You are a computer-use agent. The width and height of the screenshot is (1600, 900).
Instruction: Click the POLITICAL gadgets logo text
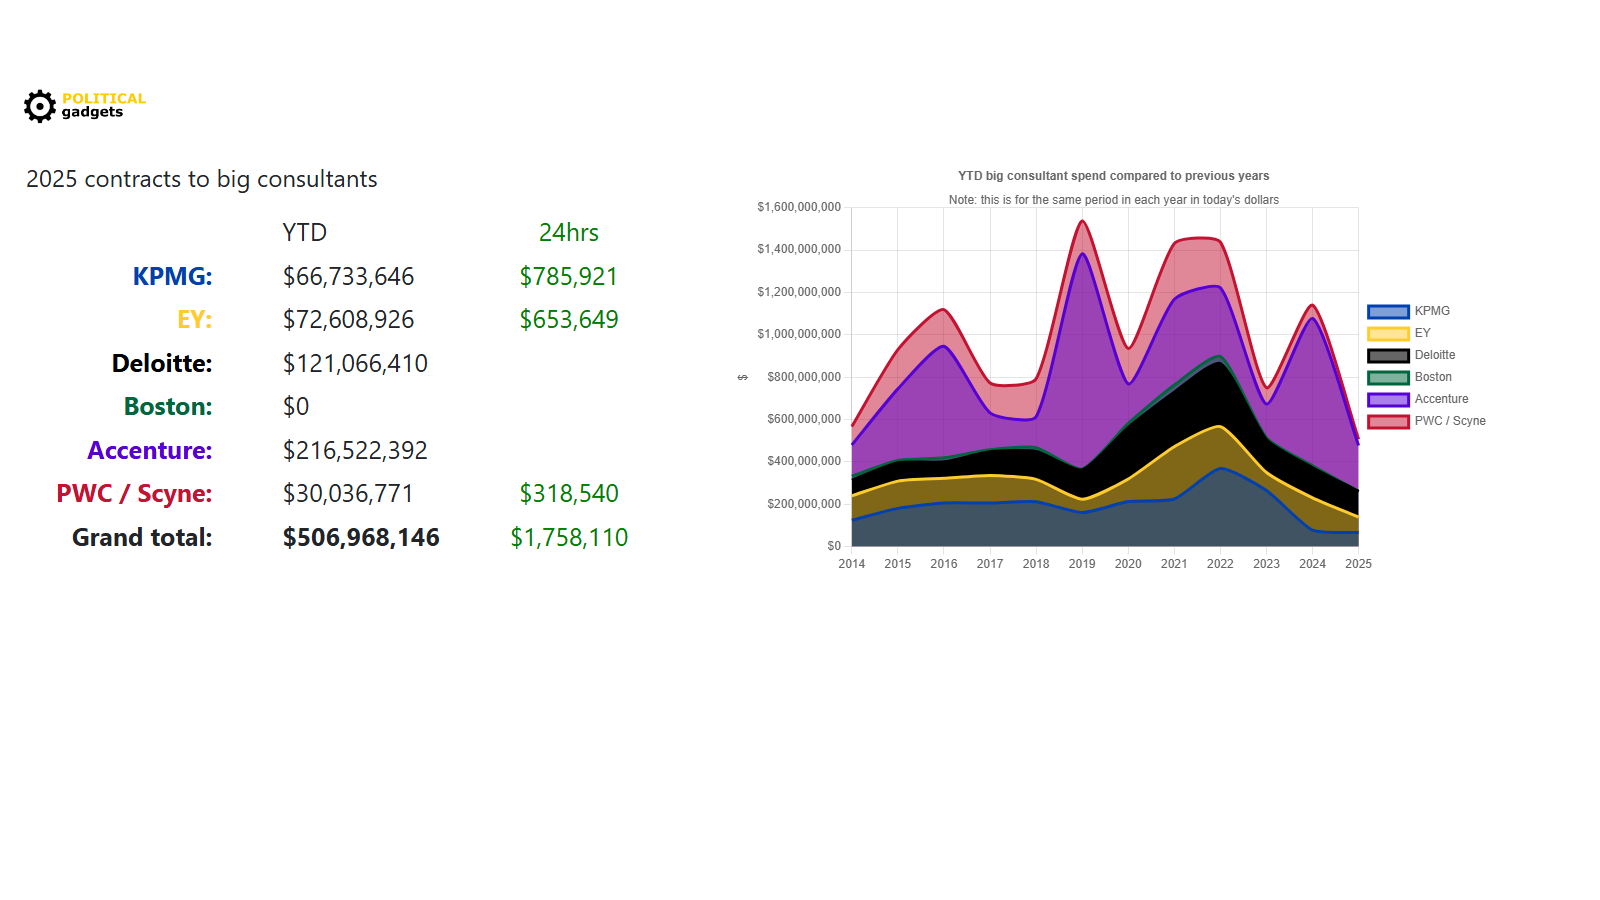(x=103, y=105)
